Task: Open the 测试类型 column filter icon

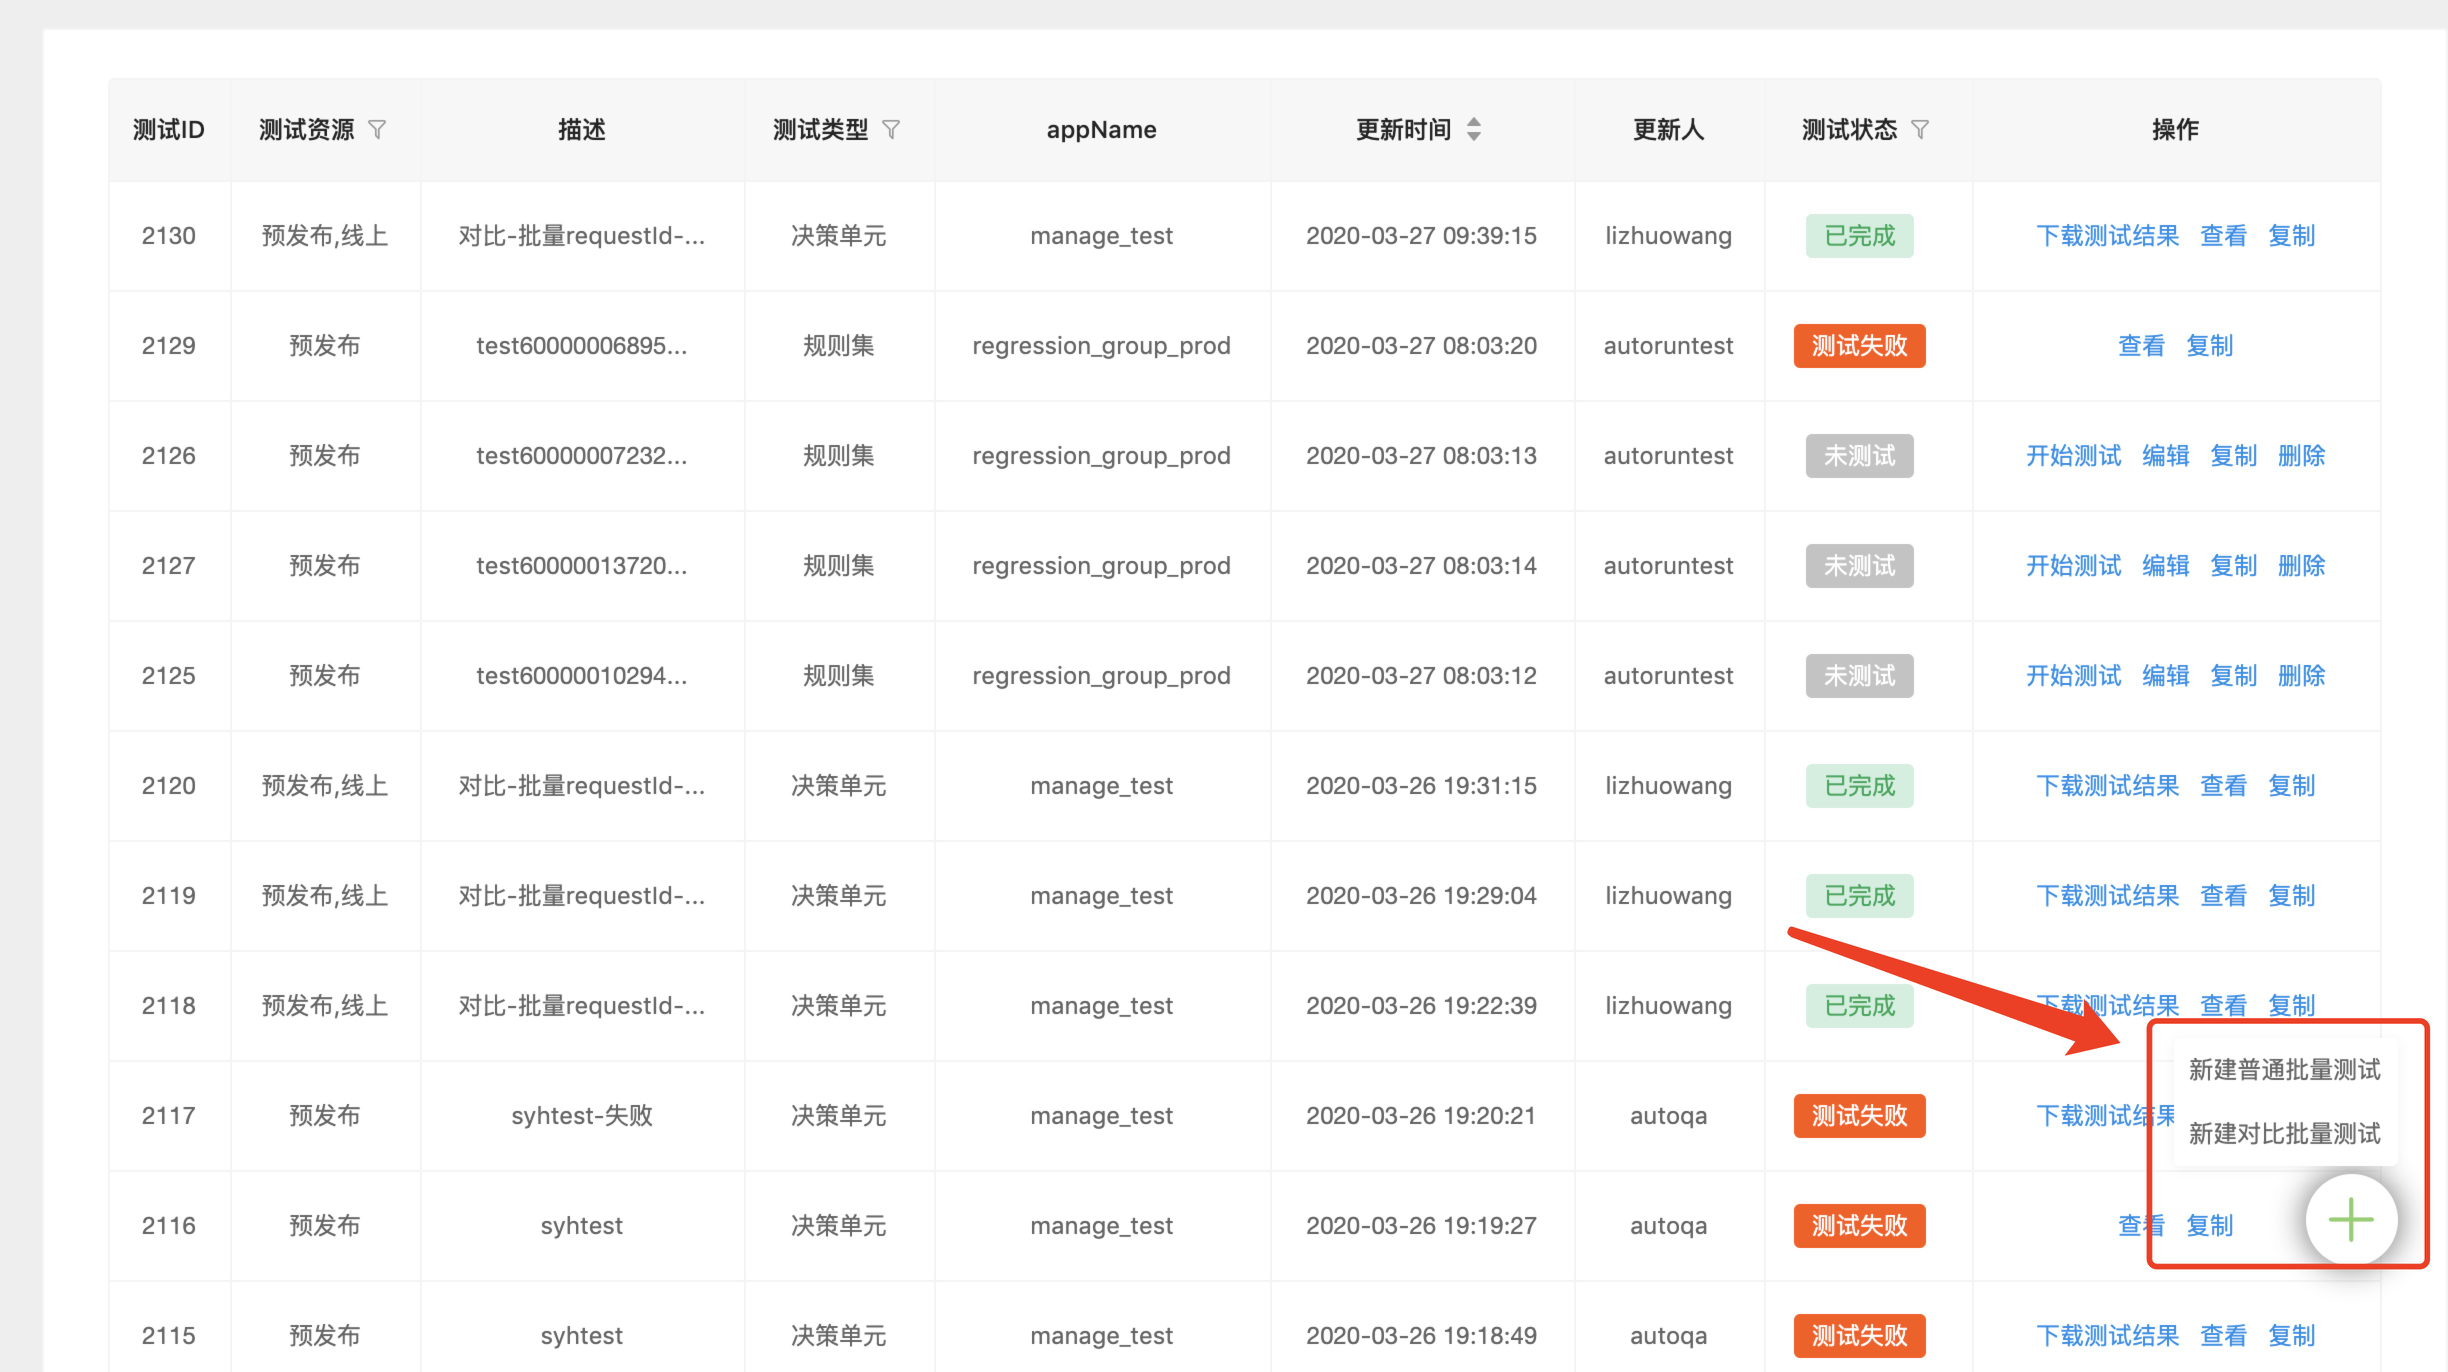Action: (891, 130)
